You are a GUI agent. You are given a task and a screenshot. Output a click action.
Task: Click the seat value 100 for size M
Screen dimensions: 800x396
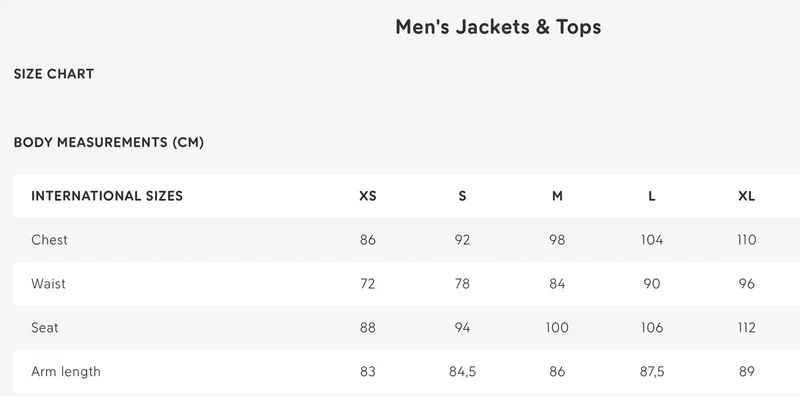point(557,328)
